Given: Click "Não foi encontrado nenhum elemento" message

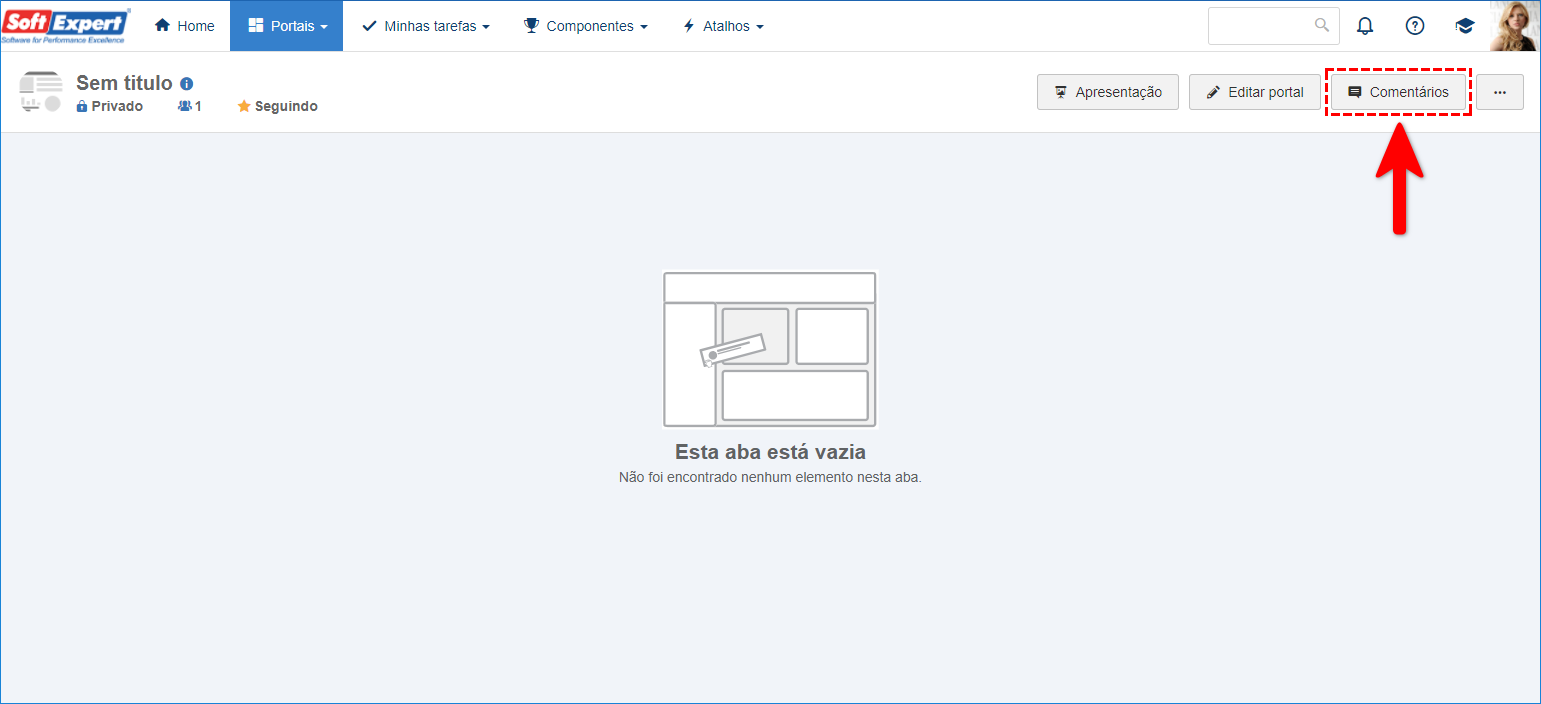Looking at the screenshot, I should coord(770,477).
